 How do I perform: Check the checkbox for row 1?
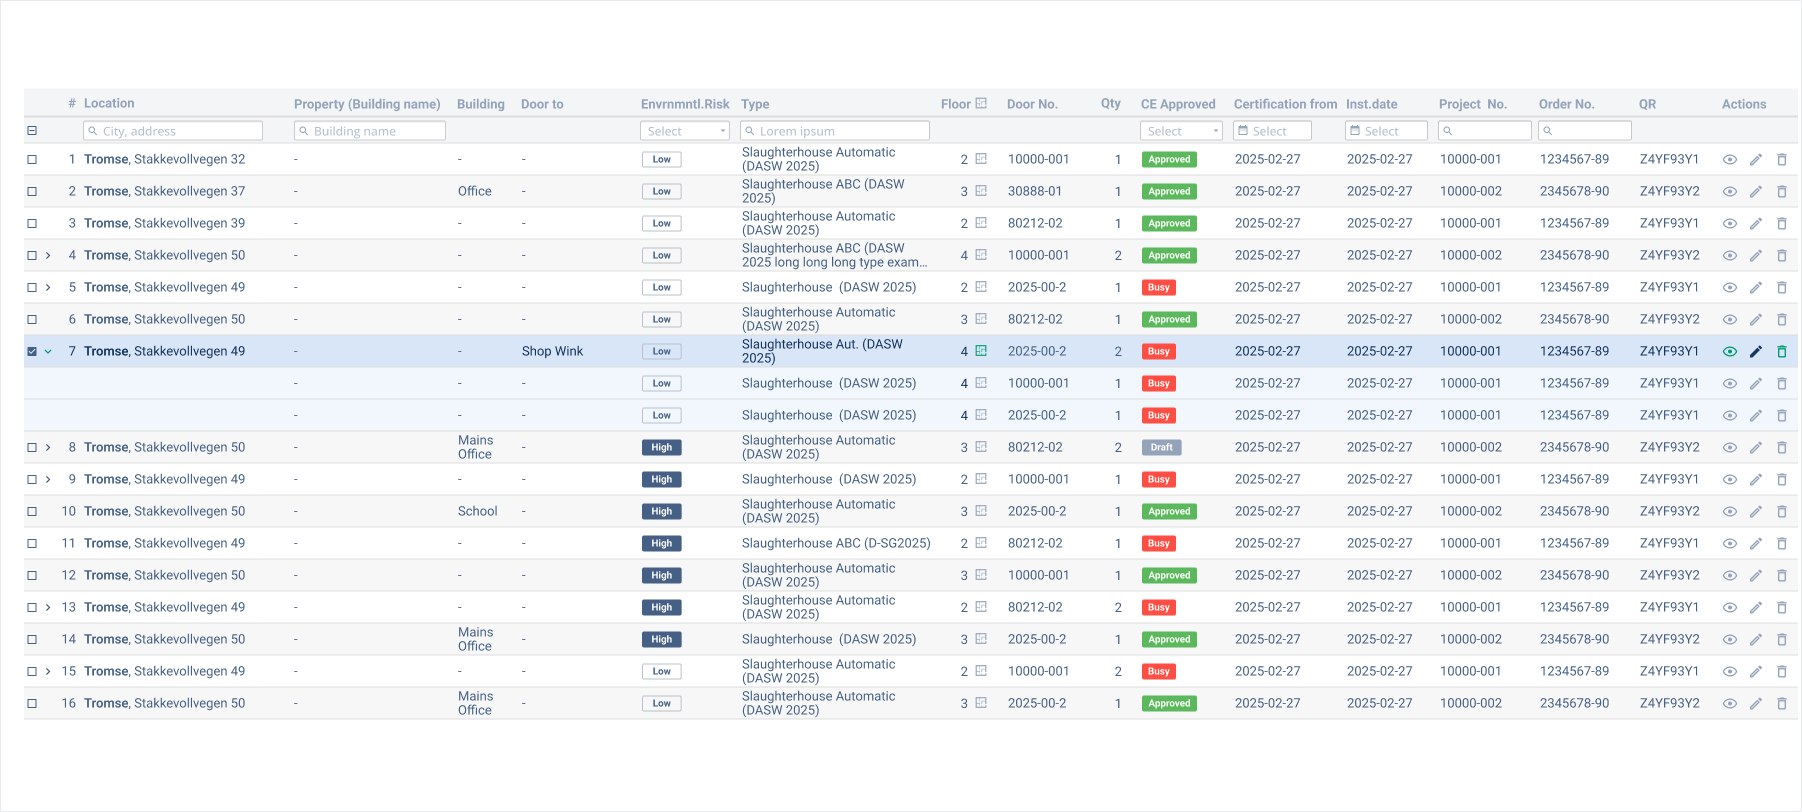pyautogui.click(x=32, y=159)
